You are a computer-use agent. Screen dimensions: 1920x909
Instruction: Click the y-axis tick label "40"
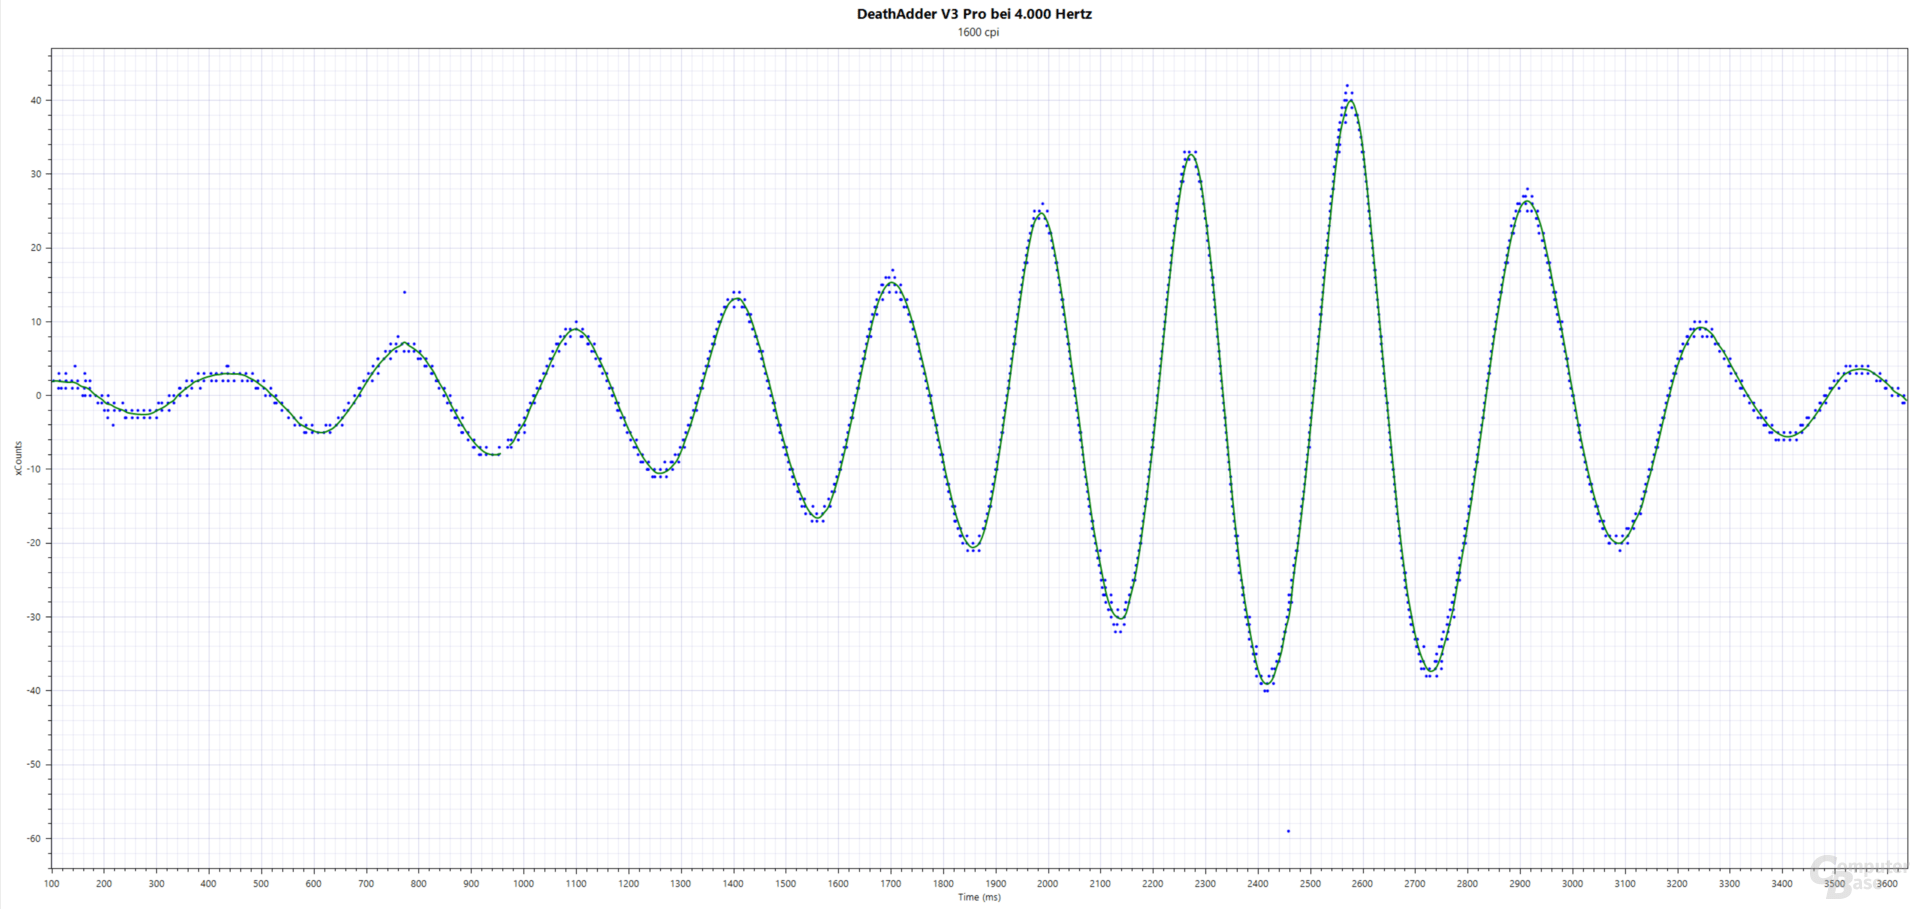tap(36, 100)
